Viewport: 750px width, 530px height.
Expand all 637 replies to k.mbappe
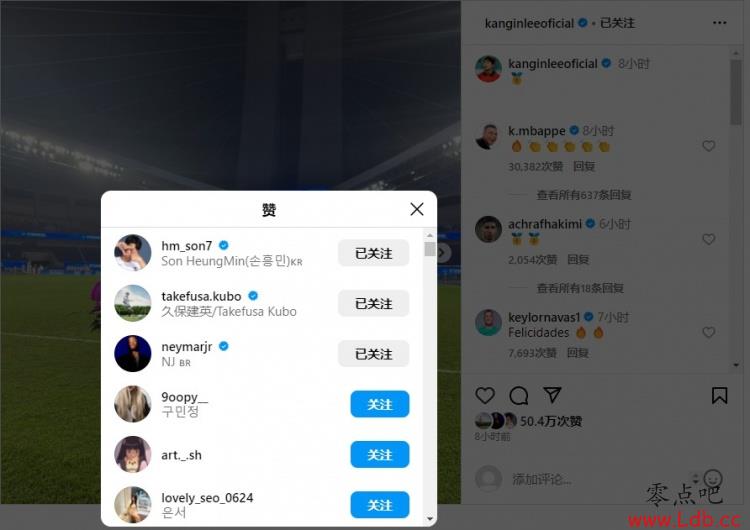584,195
